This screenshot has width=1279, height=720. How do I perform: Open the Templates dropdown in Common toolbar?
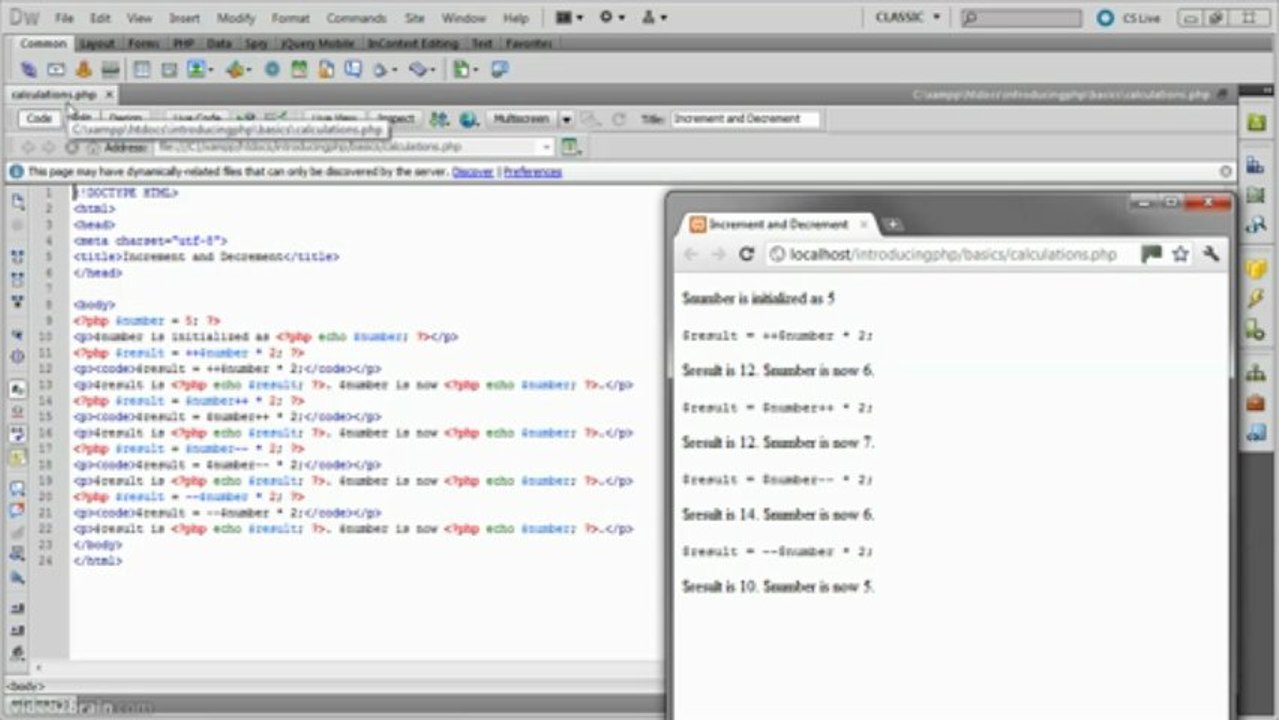466,69
